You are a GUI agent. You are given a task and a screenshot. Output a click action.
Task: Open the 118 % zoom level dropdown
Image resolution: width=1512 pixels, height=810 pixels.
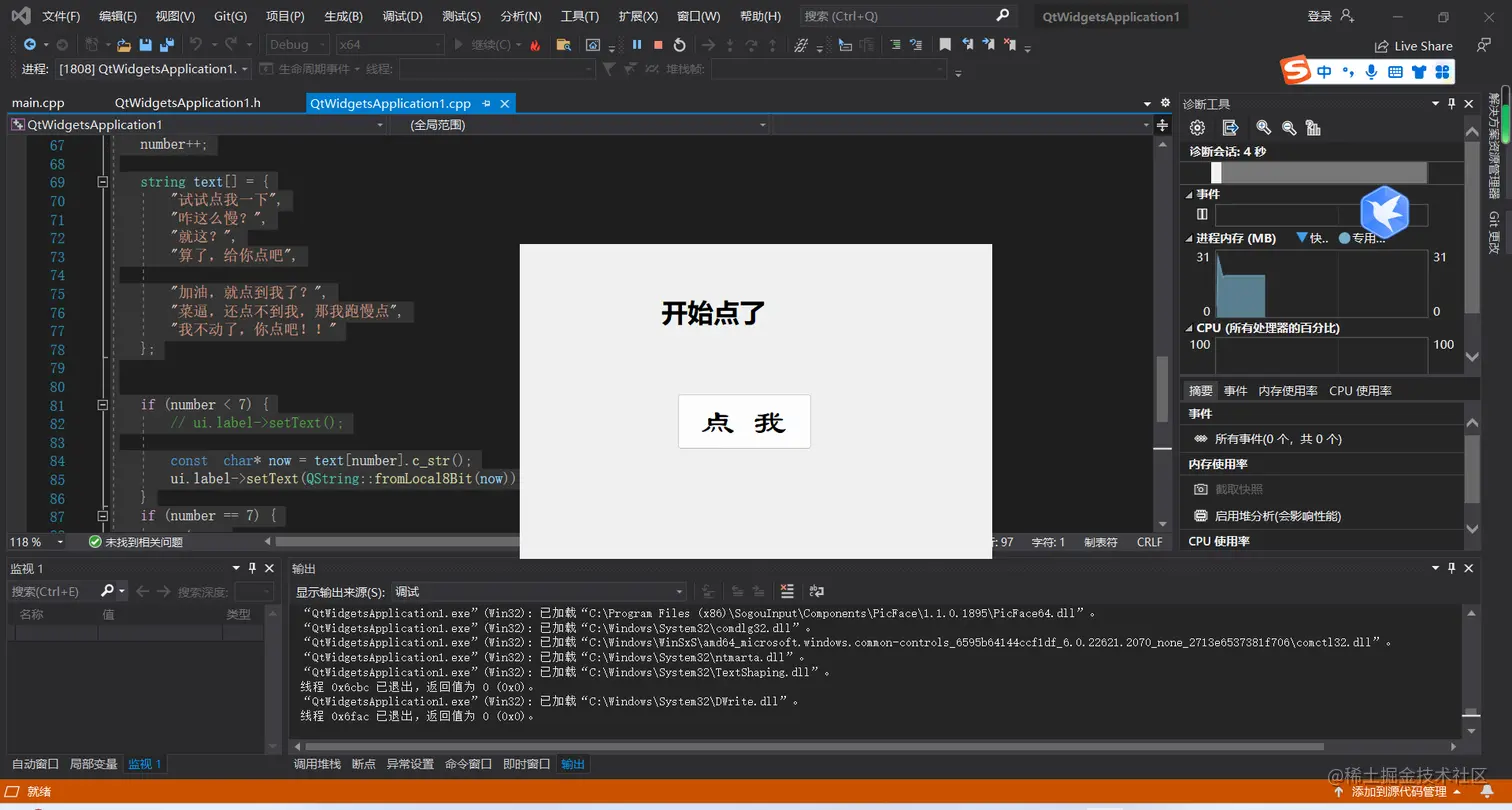tap(36, 542)
